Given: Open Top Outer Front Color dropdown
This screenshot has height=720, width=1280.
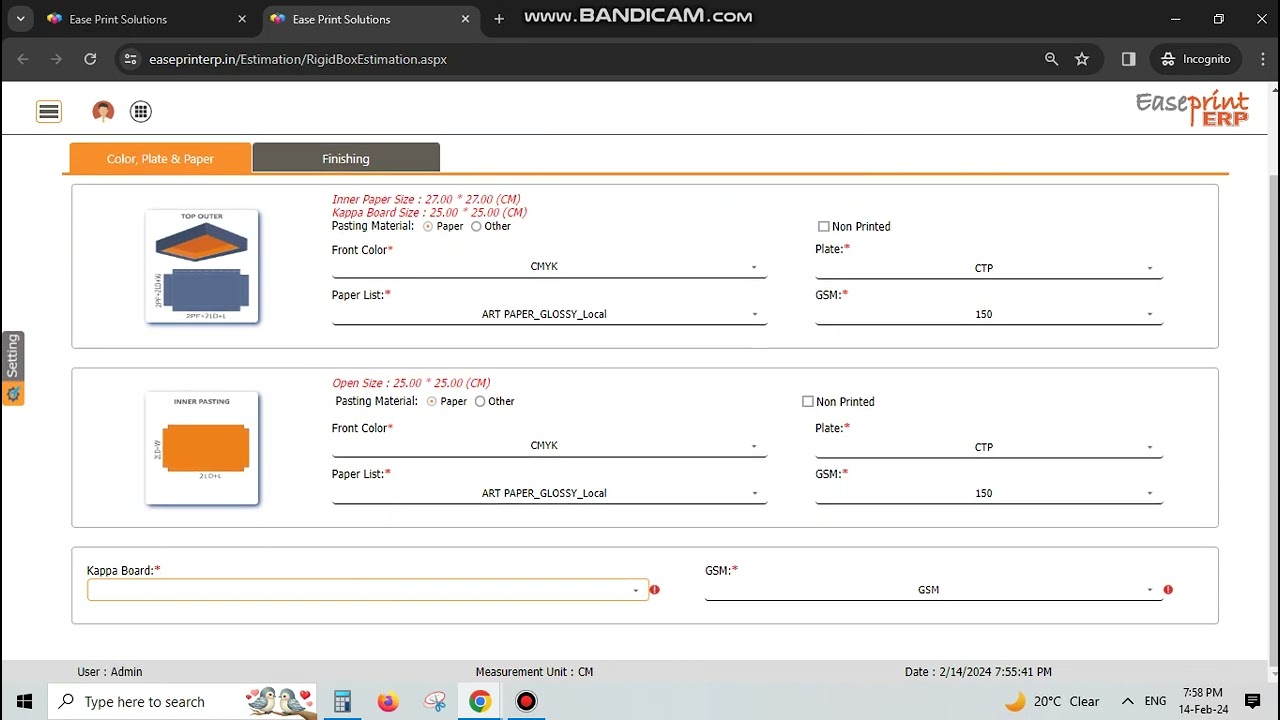Looking at the screenshot, I should pos(549,268).
